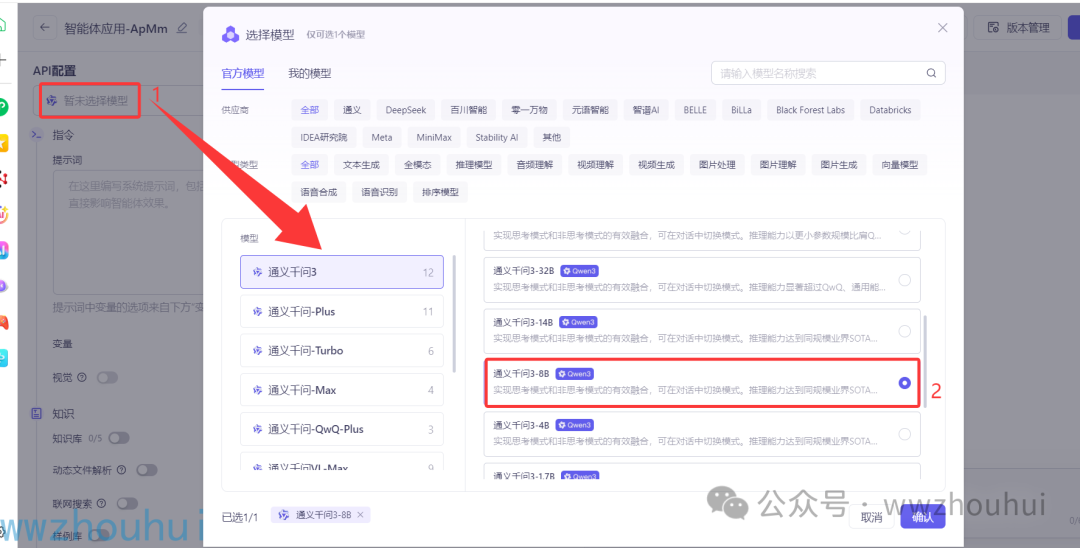Filter model type by 图片处理
1080x548 pixels.
point(717,165)
